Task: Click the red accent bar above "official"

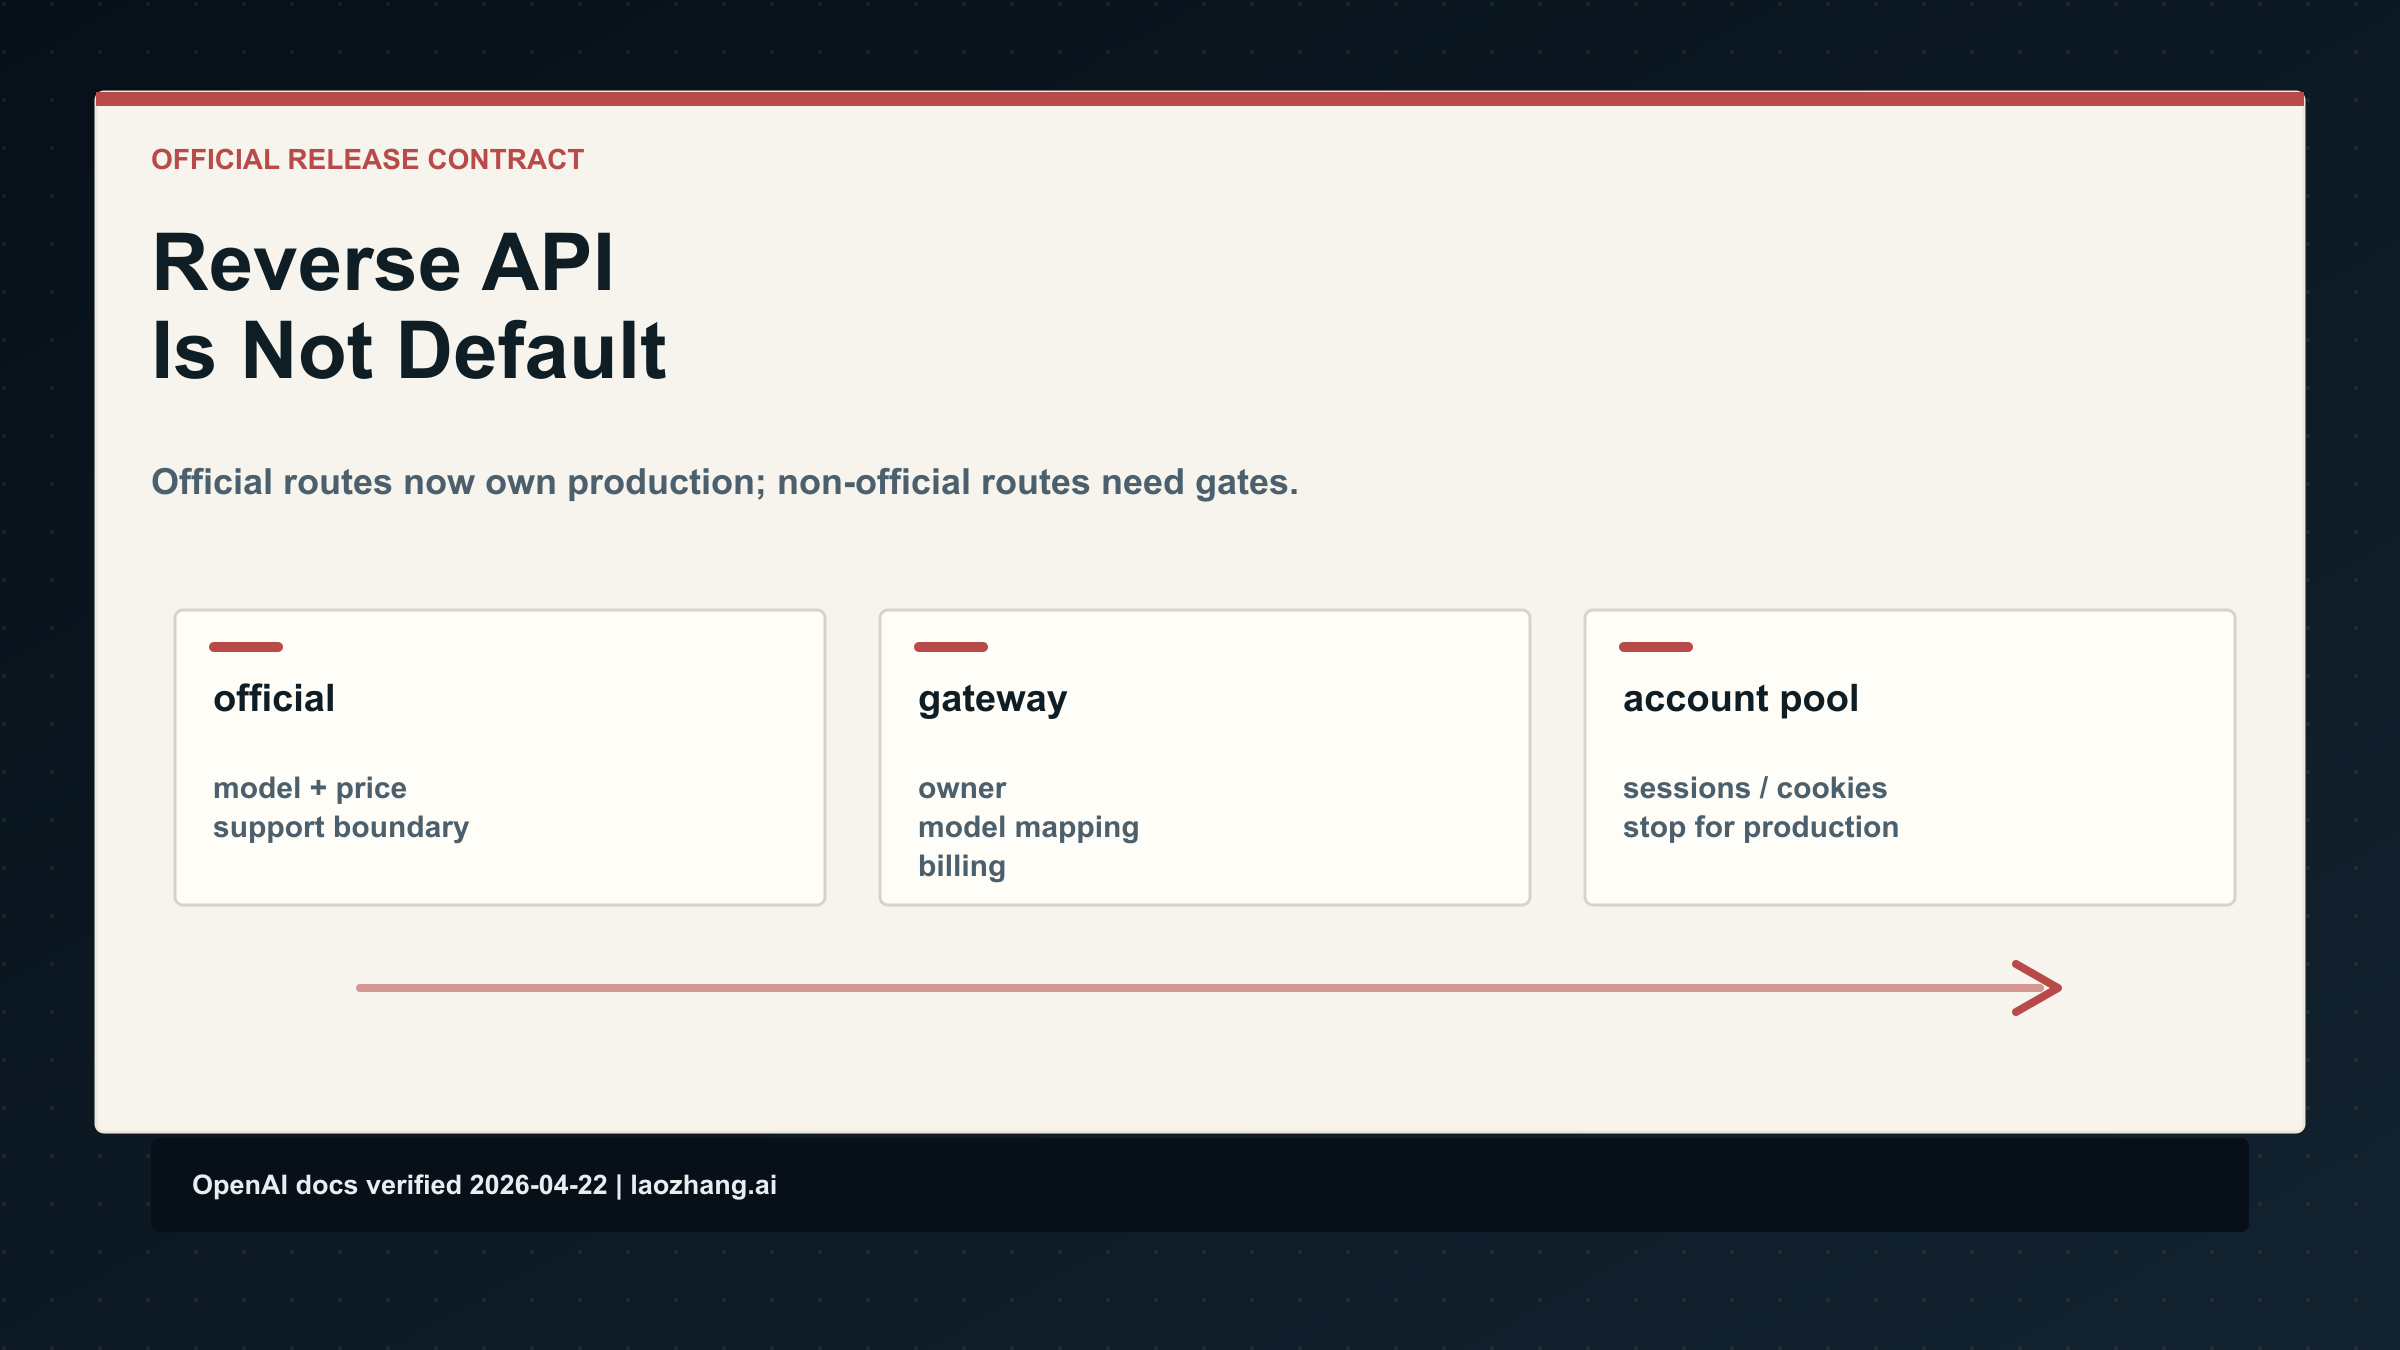Action: pos(247,647)
